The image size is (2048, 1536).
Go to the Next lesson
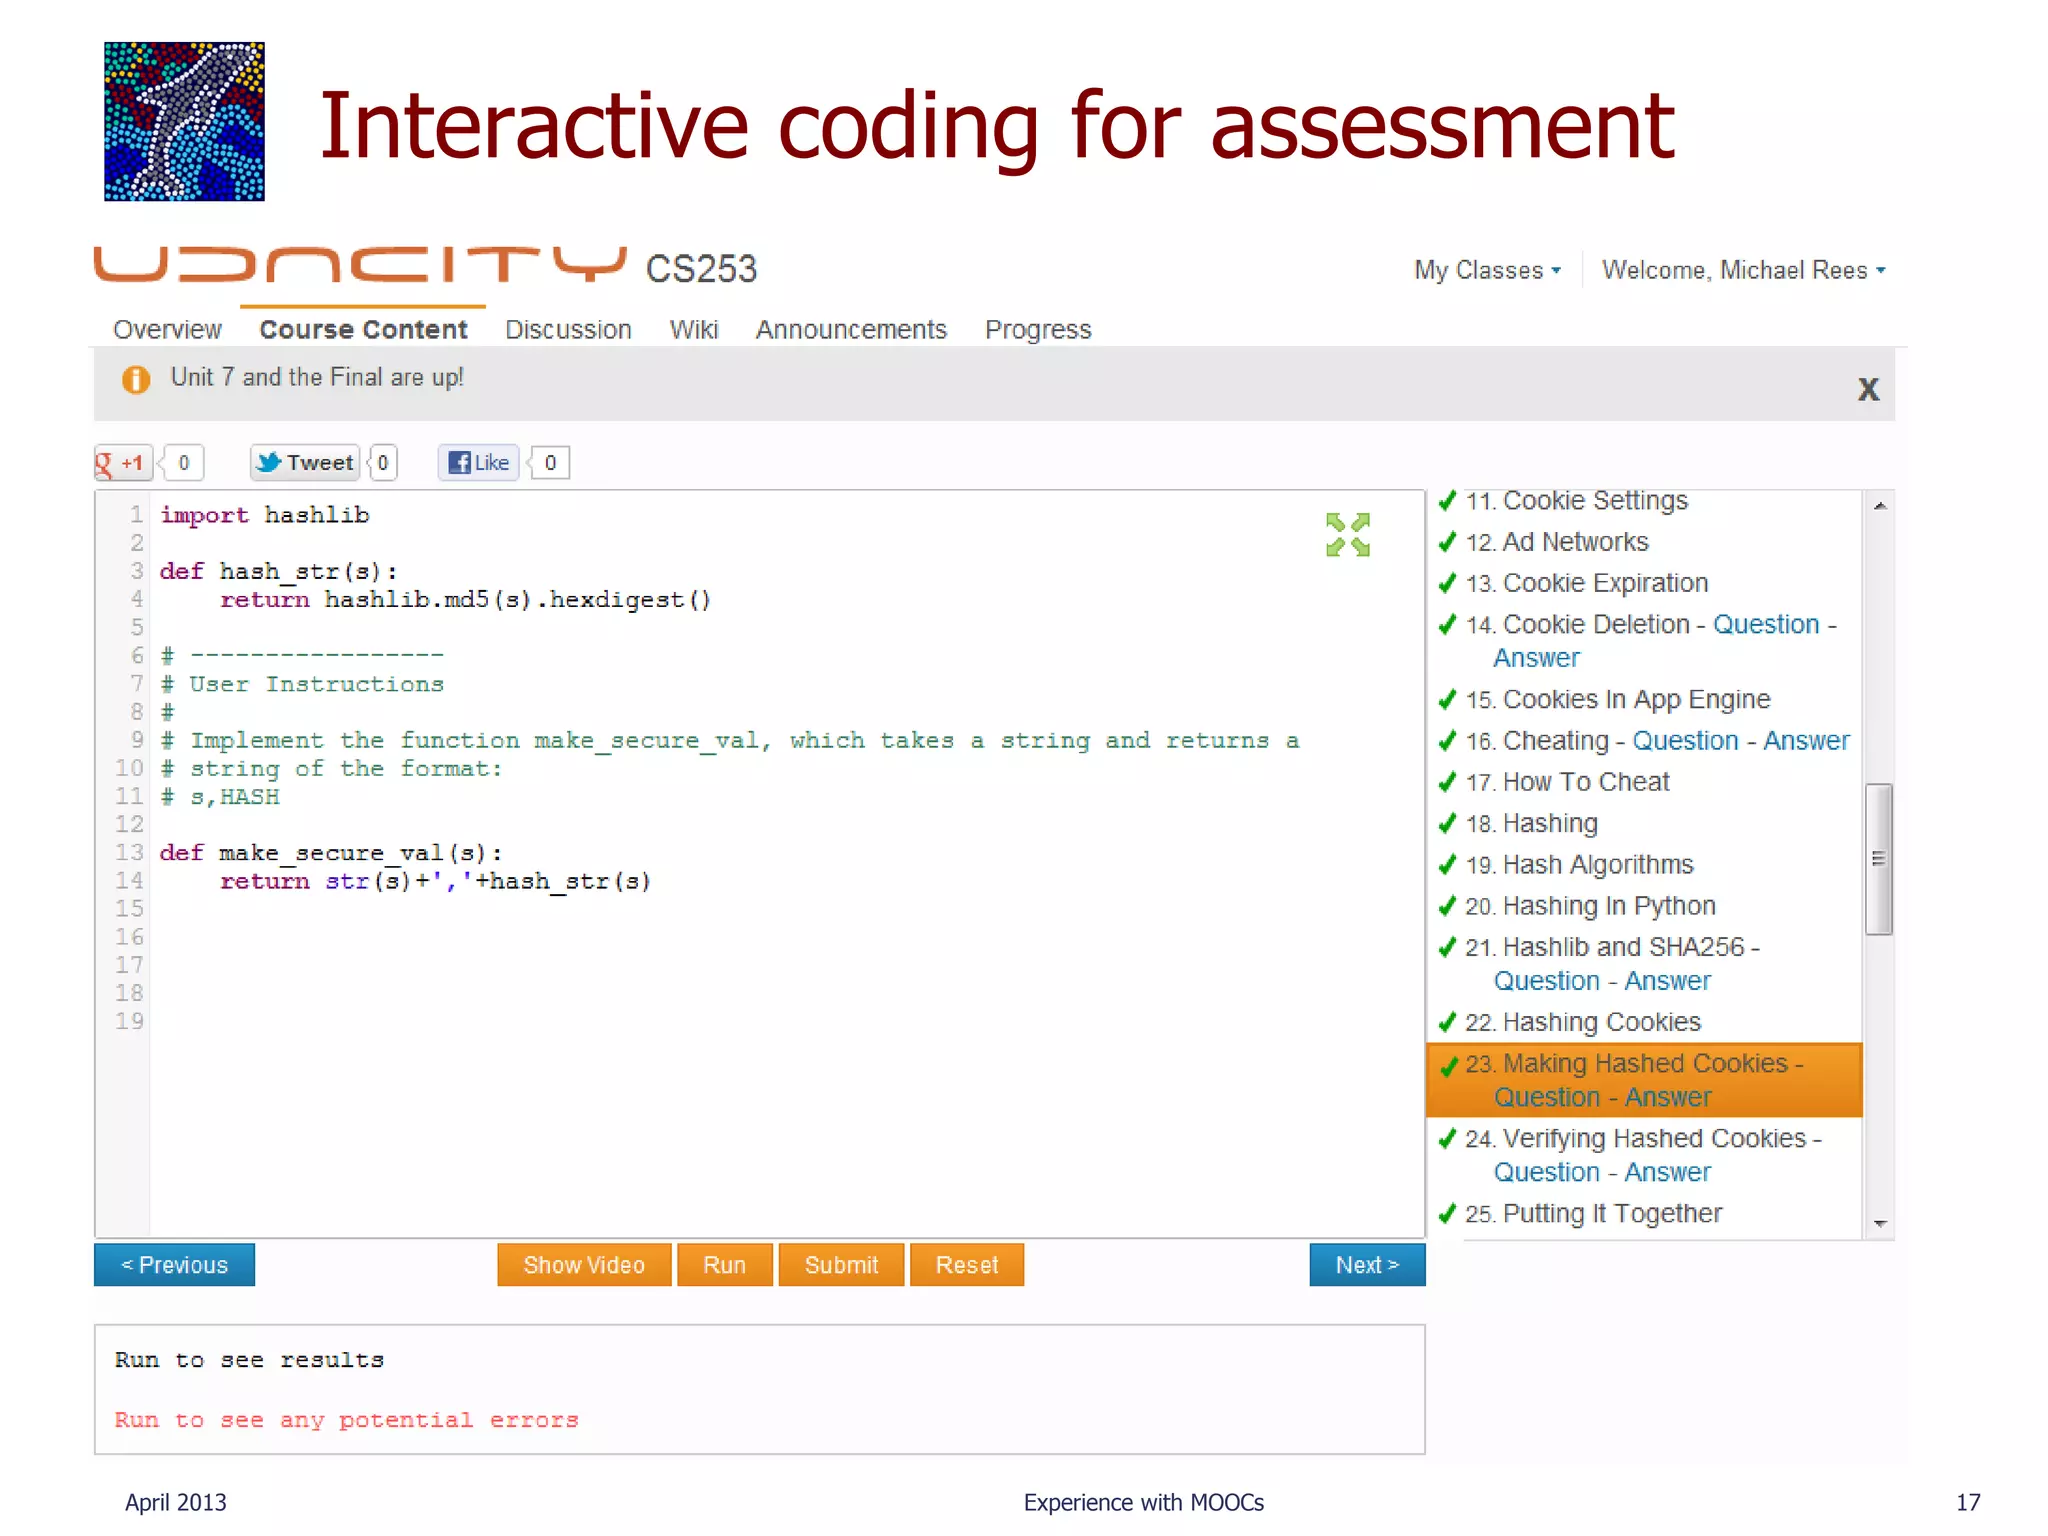(1367, 1265)
